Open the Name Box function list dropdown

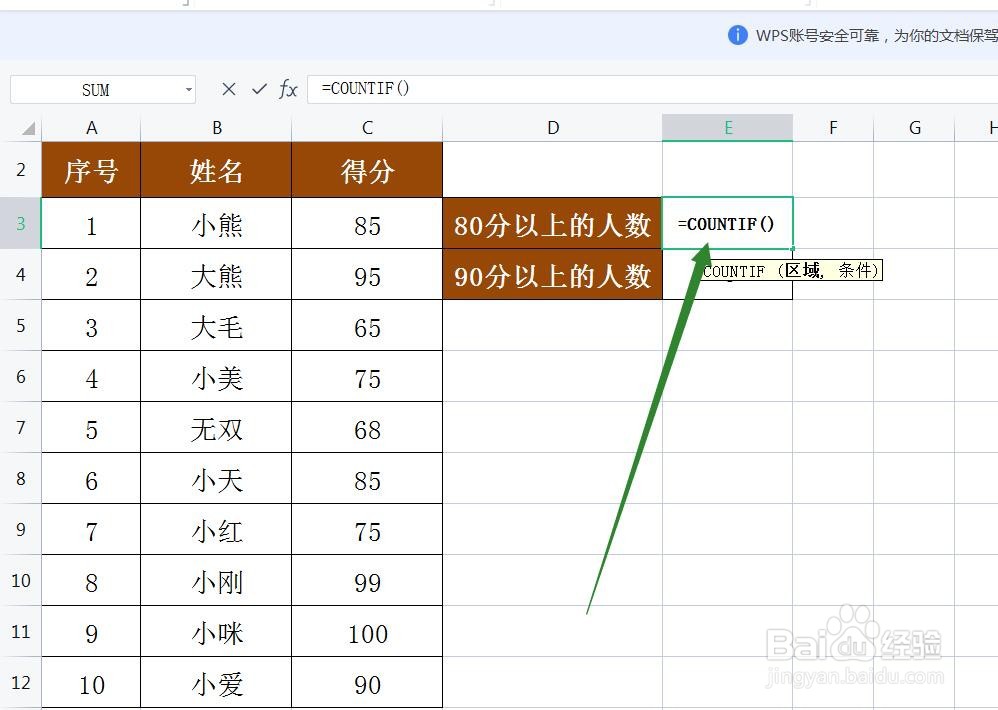pyautogui.click(x=189, y=89)
